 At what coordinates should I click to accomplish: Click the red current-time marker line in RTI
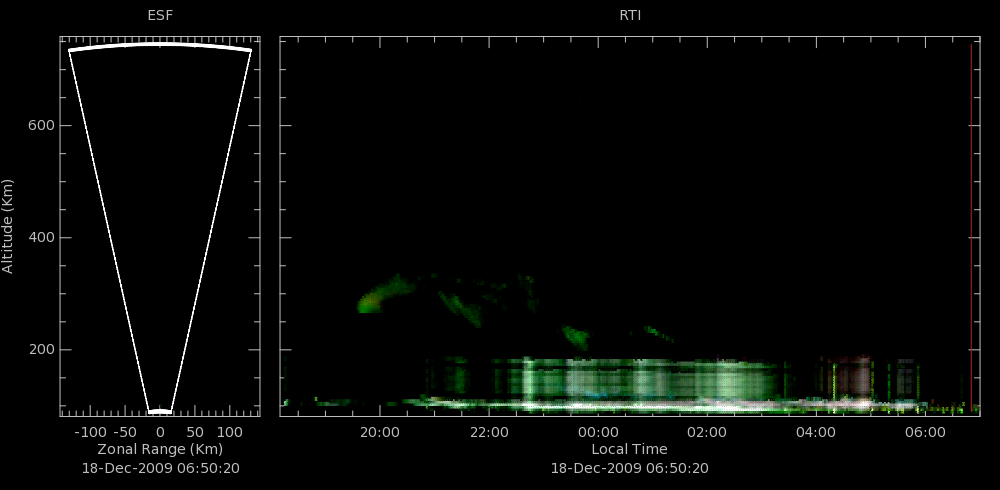(971, 226)
